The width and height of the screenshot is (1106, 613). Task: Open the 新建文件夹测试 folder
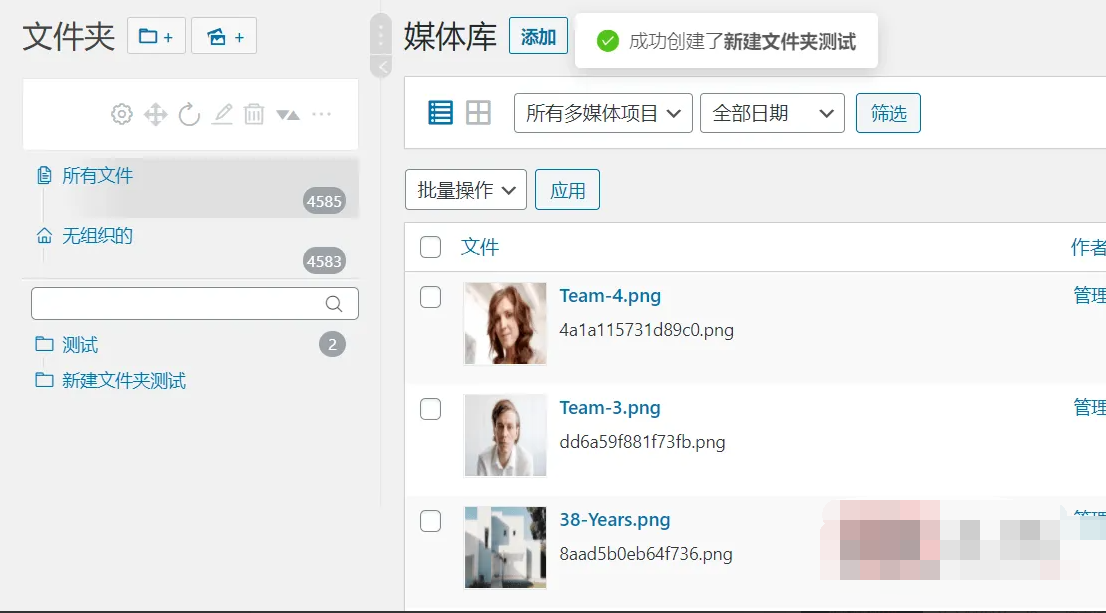[124, 381]
